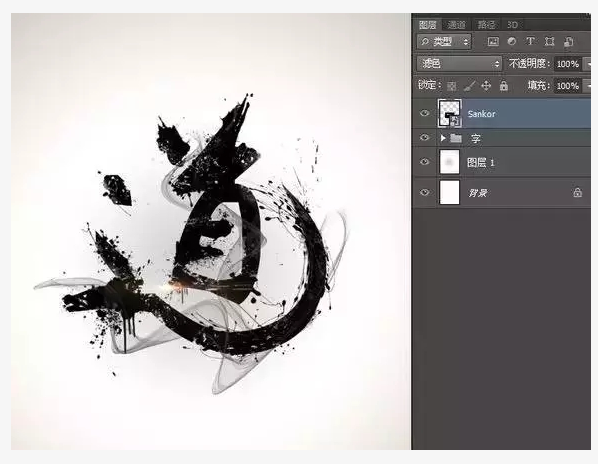The image size is (598, 464).
Task: Open the 滤色 blend mode dropdown
Action: pos(459,64)
